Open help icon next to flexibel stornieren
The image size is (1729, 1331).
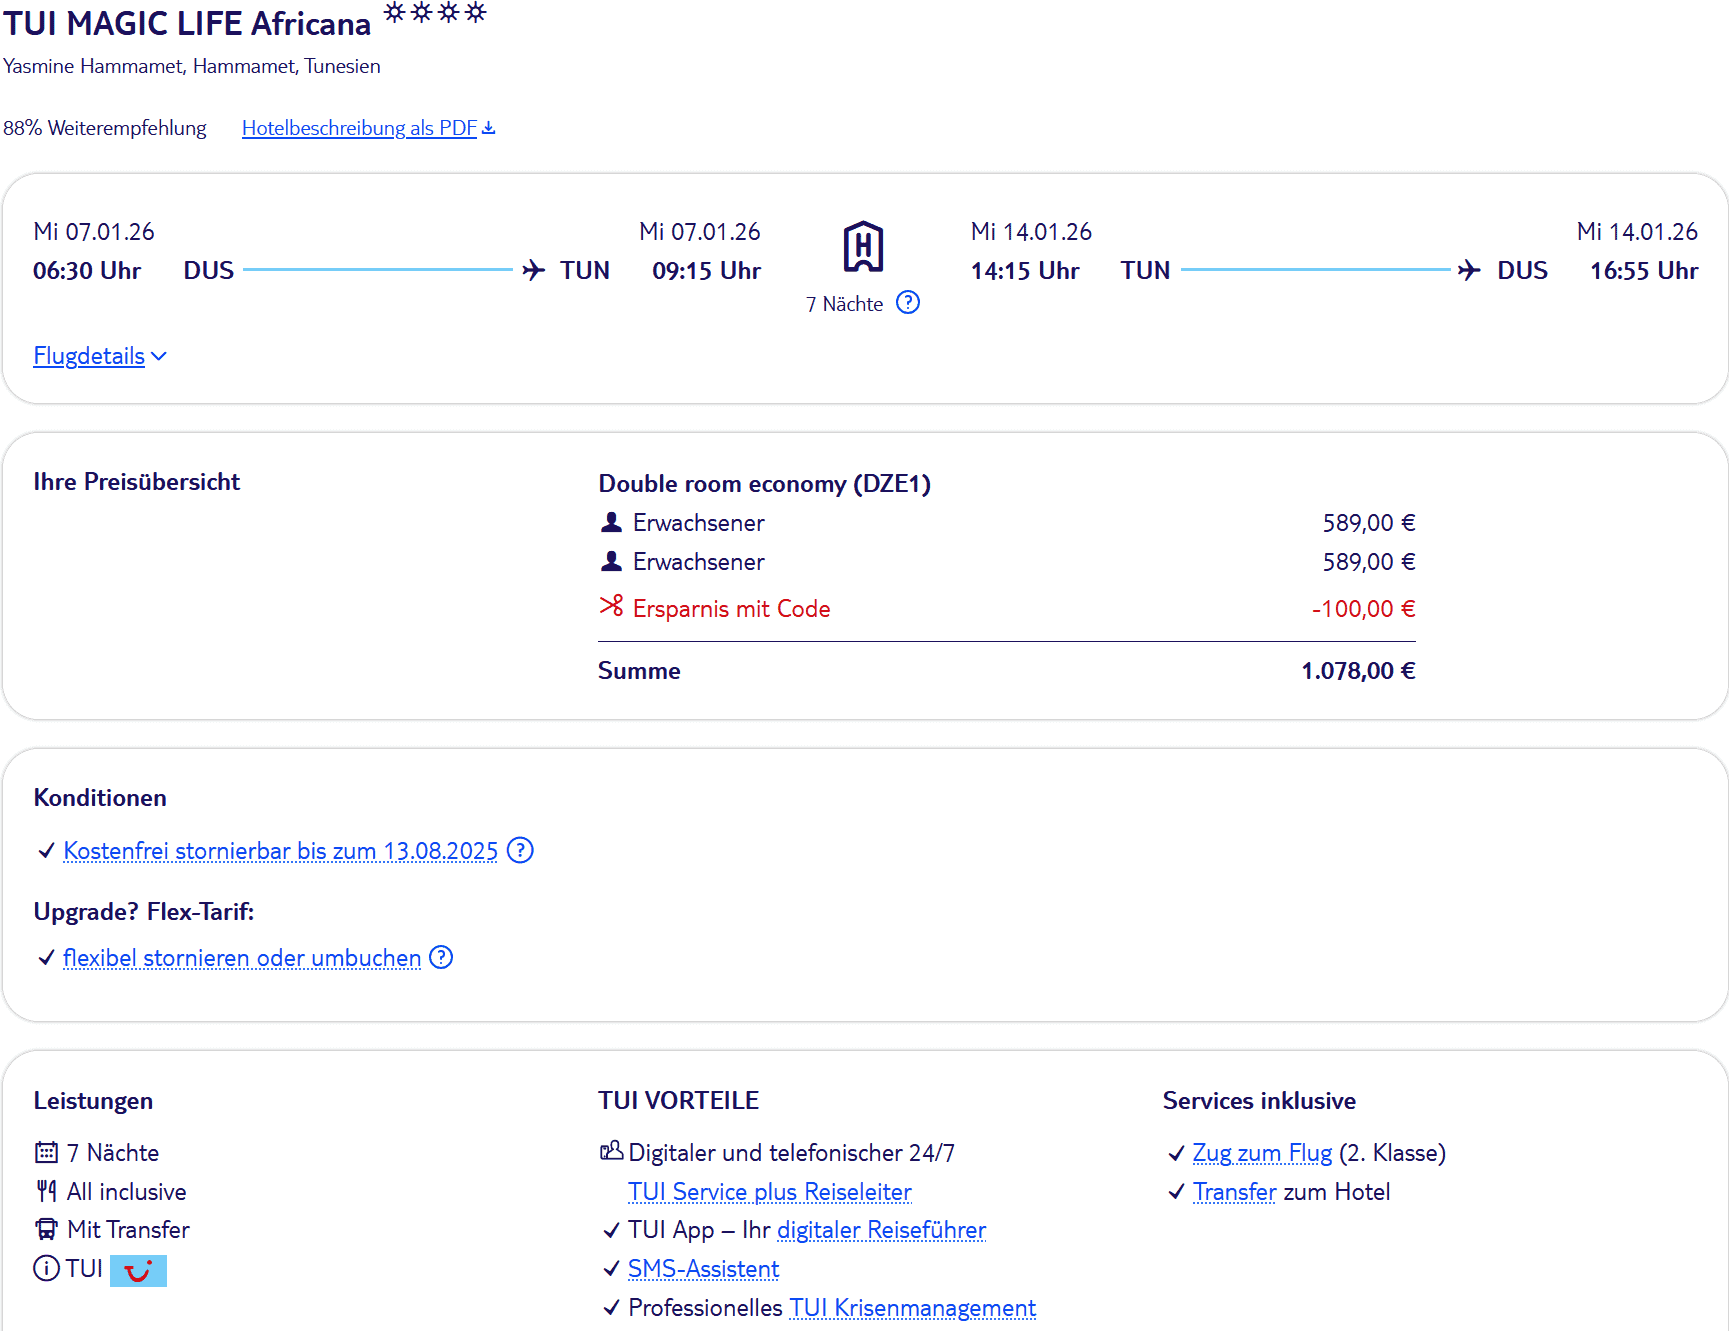coord(441,958)
